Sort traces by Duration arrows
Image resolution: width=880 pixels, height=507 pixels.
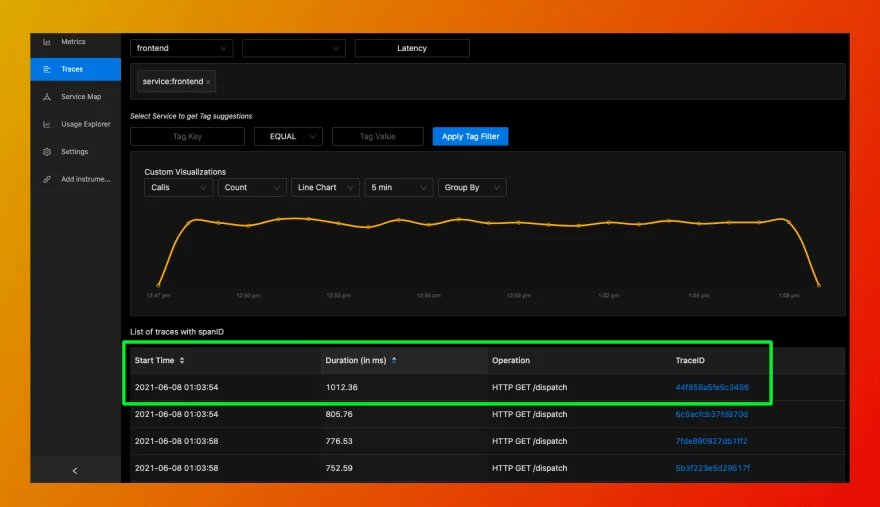coord(394,360)
